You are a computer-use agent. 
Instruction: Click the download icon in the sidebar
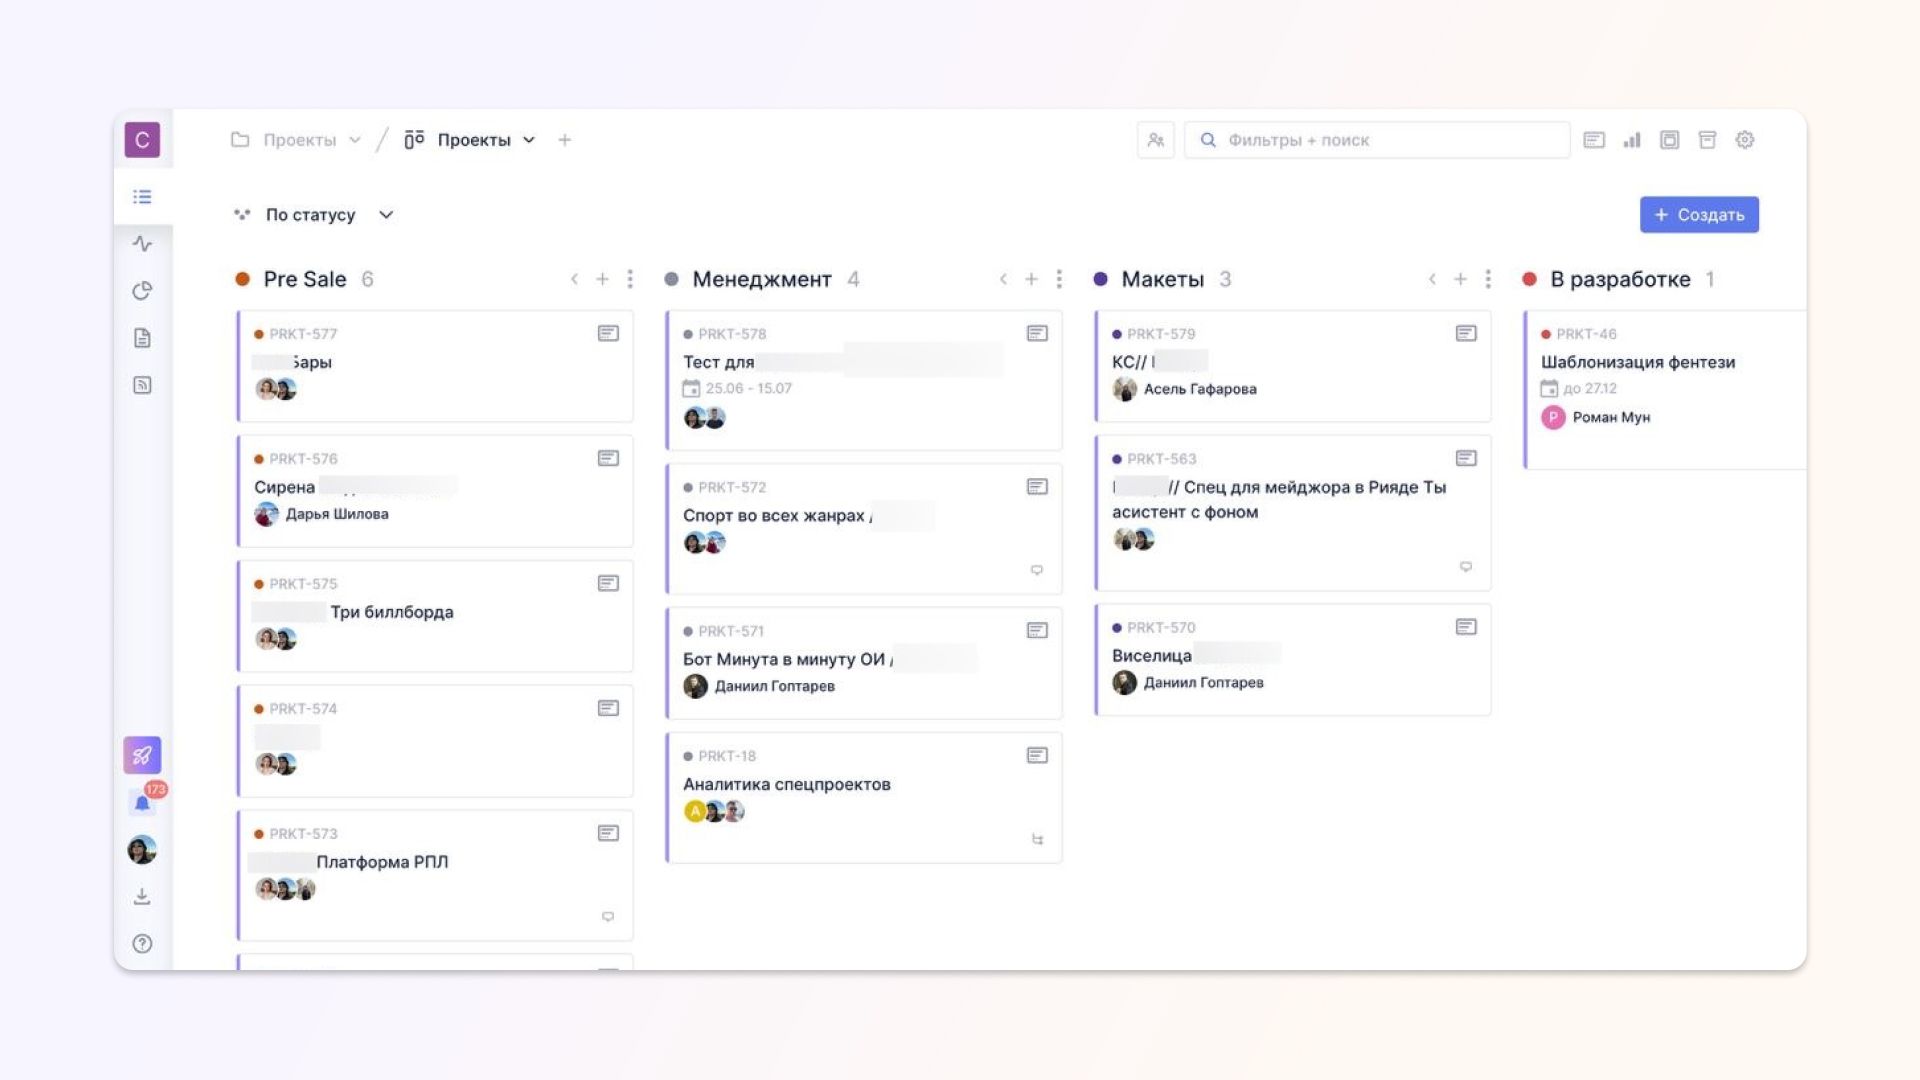point(142,897)
